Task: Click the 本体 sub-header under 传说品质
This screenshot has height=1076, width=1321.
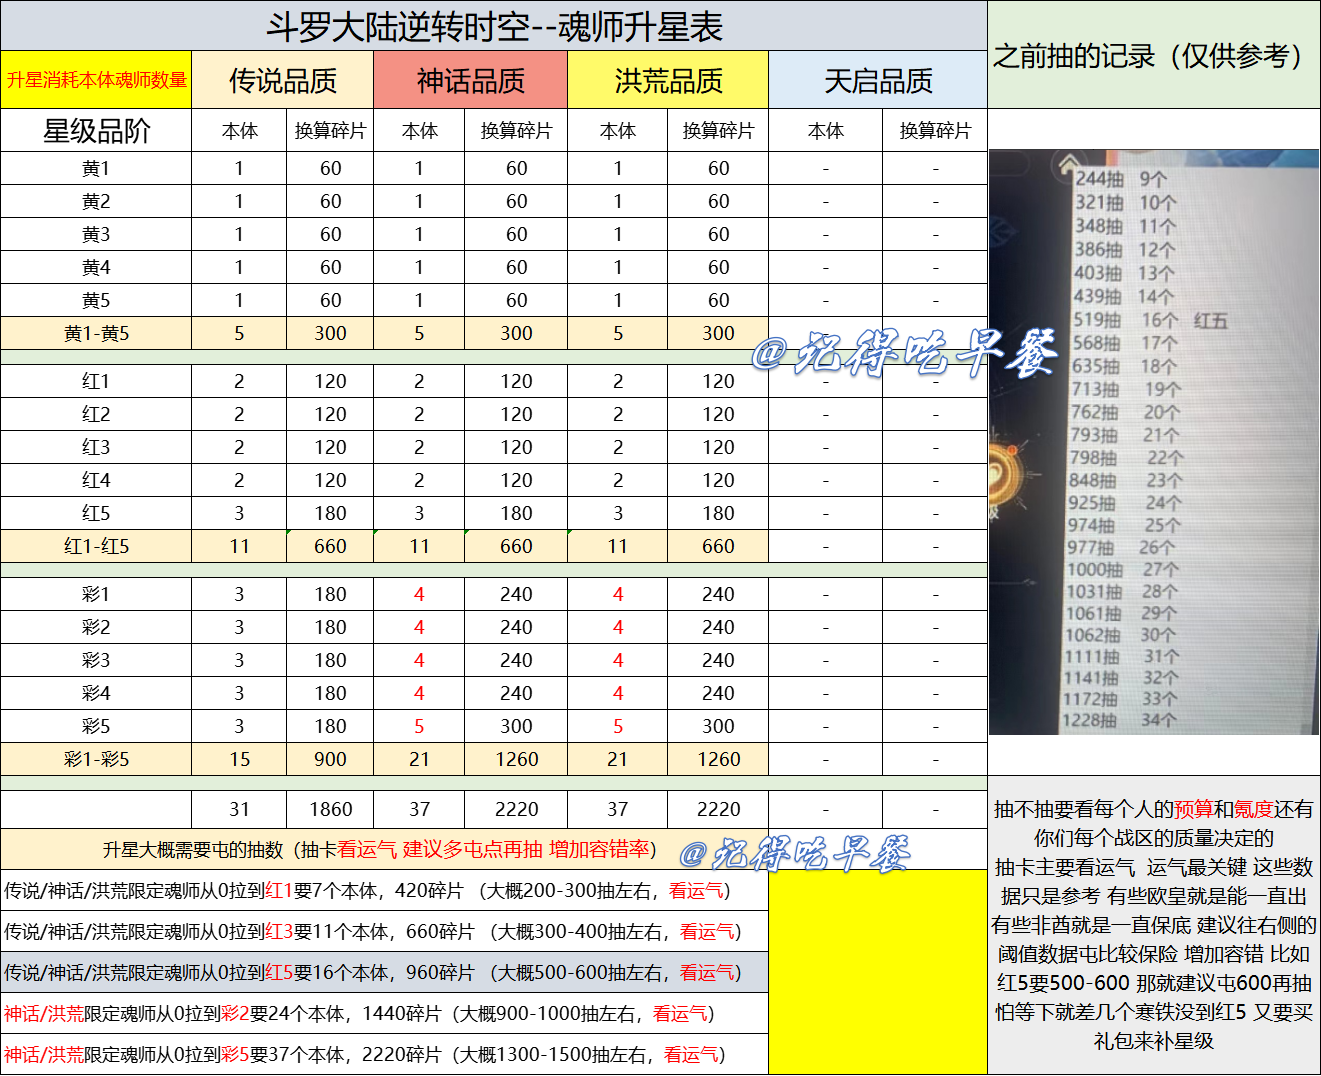Action: tap(239, 131)
